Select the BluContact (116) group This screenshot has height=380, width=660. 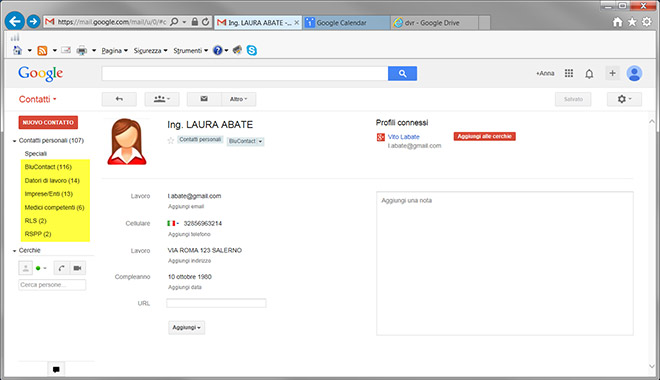pyautogui.click(x=48, y=167)
